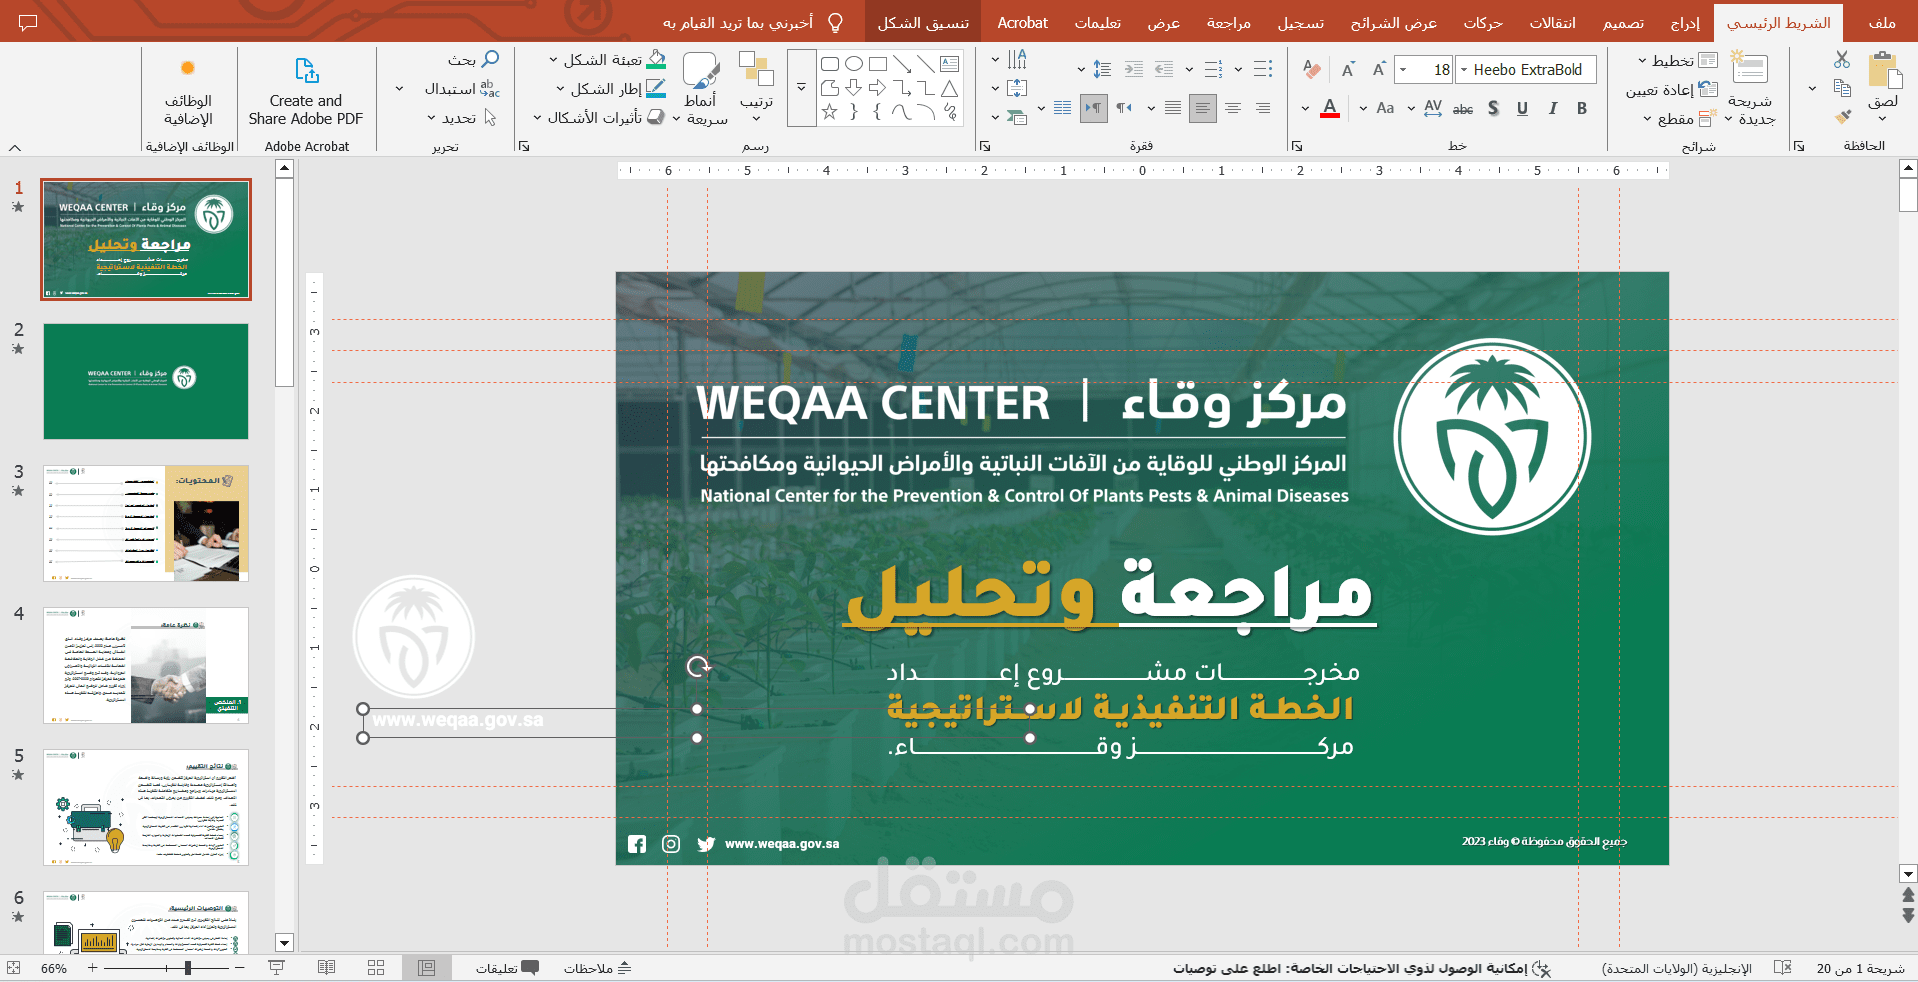
Task: Toggle Underline formatting
Action: (x=1522, y=108)
